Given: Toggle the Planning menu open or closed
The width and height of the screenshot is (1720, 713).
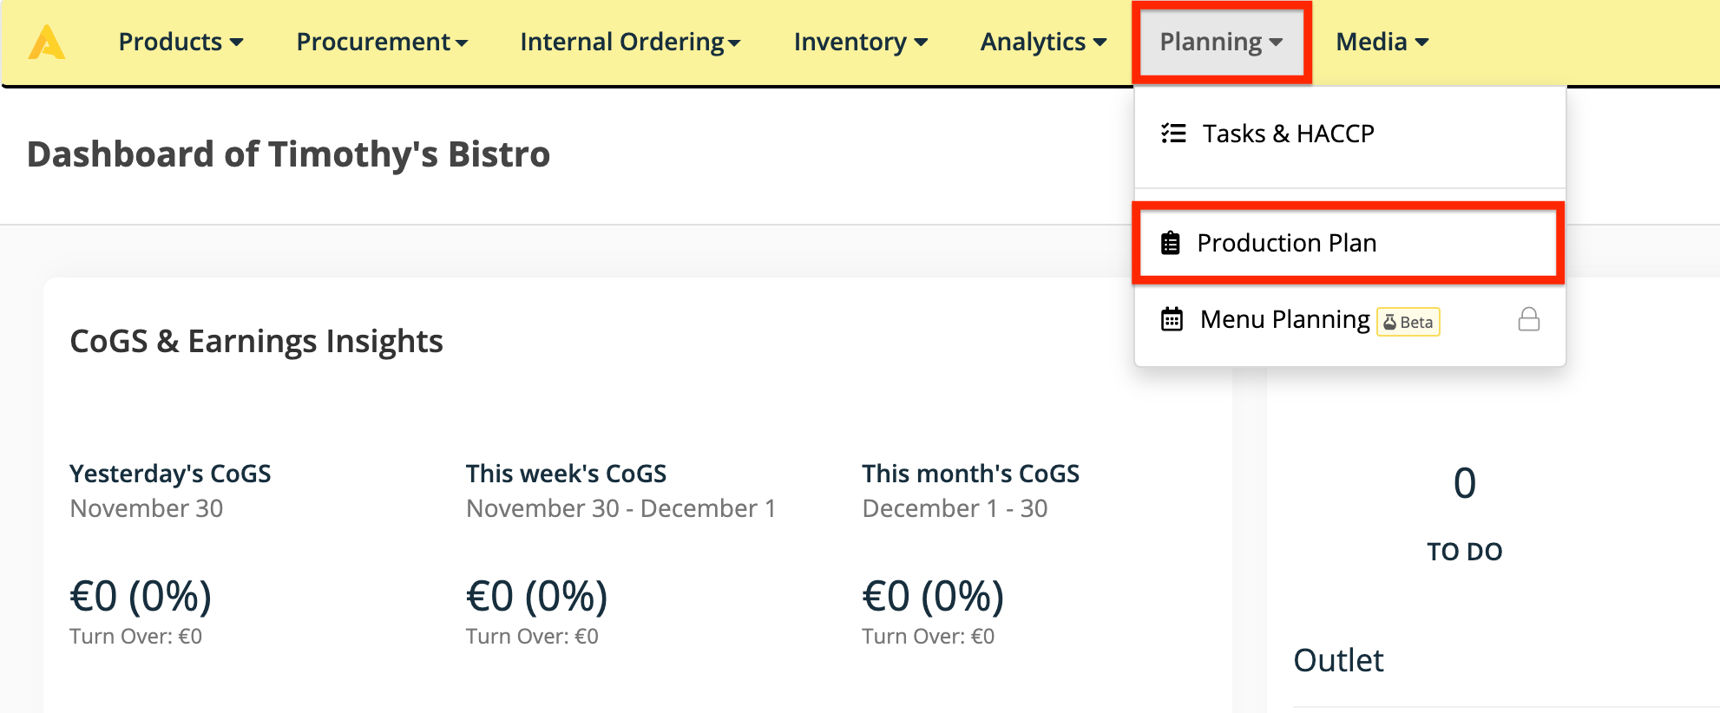Looking at the screenshot, I should (1221, 42).
